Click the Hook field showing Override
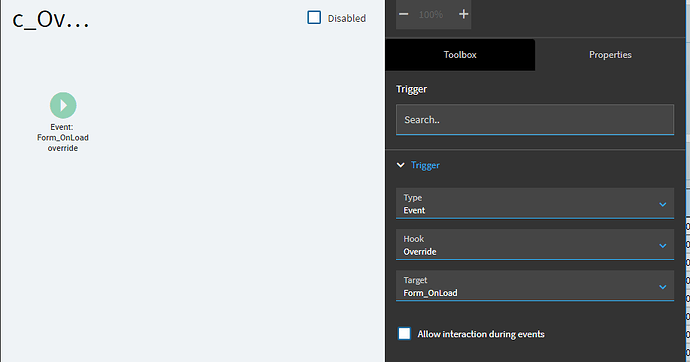The width and height of the screenshot is (690, 362). tap(535, 245)
